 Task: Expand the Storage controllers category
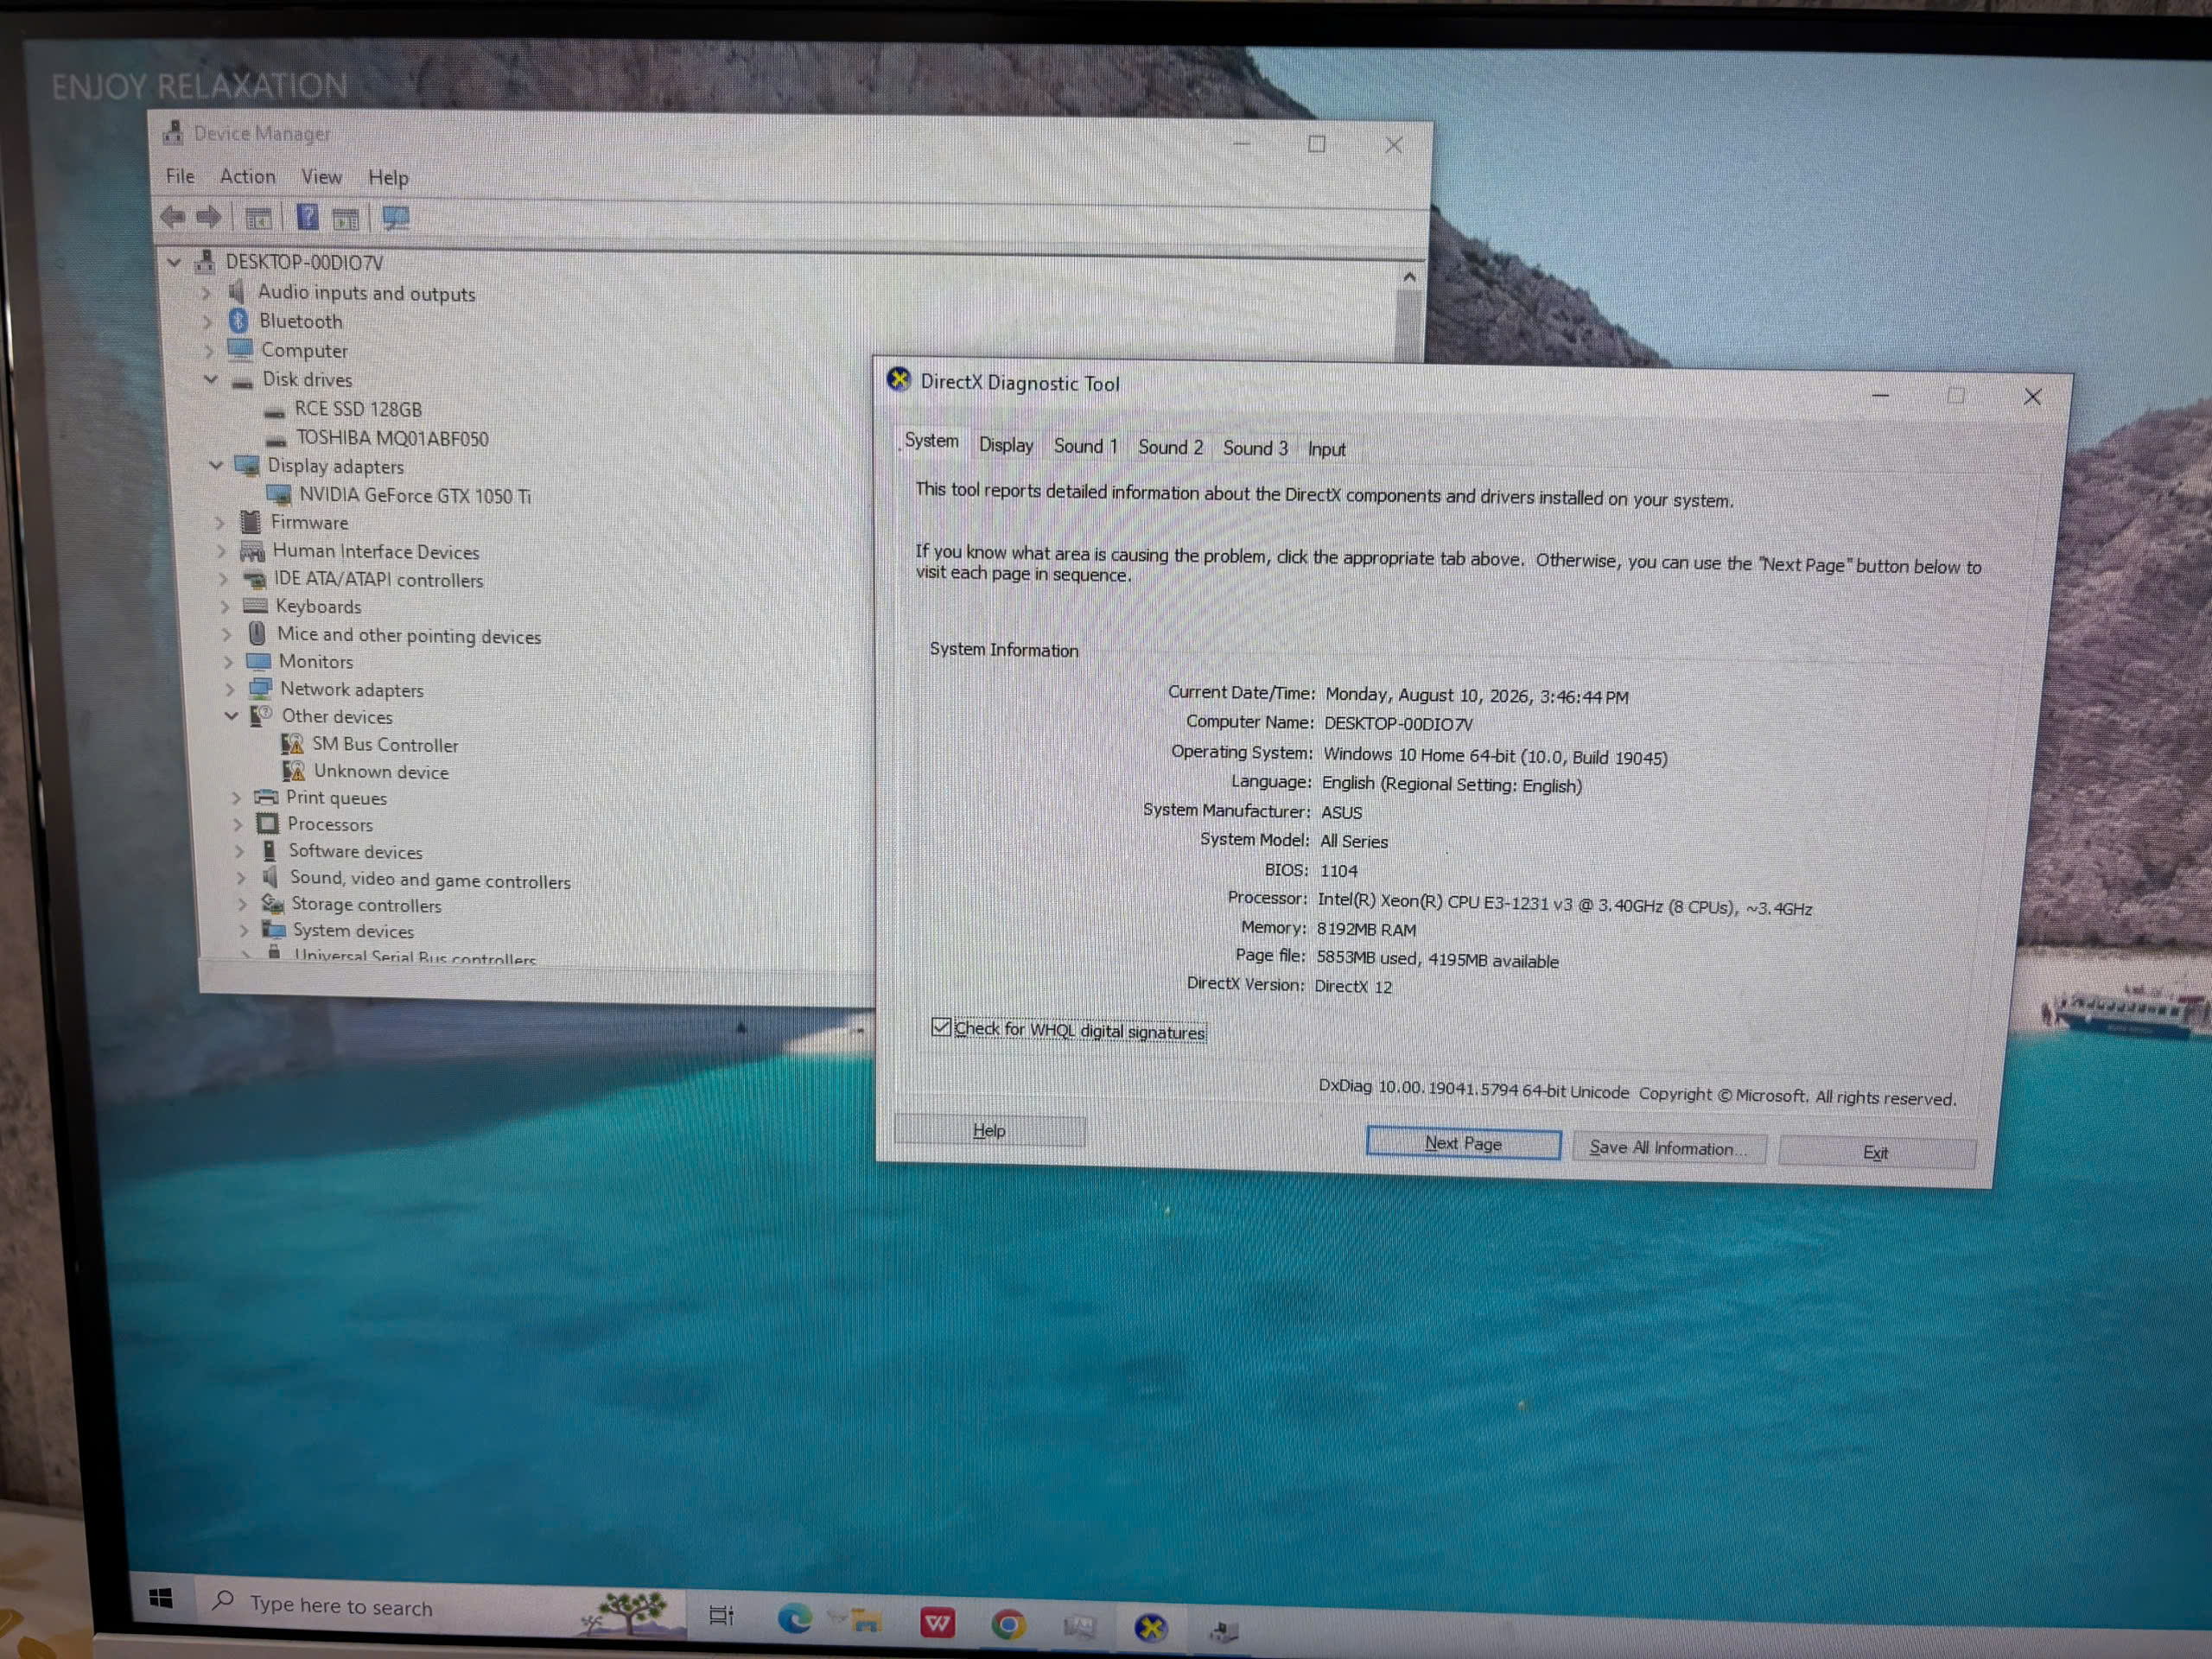click(242, 904)
